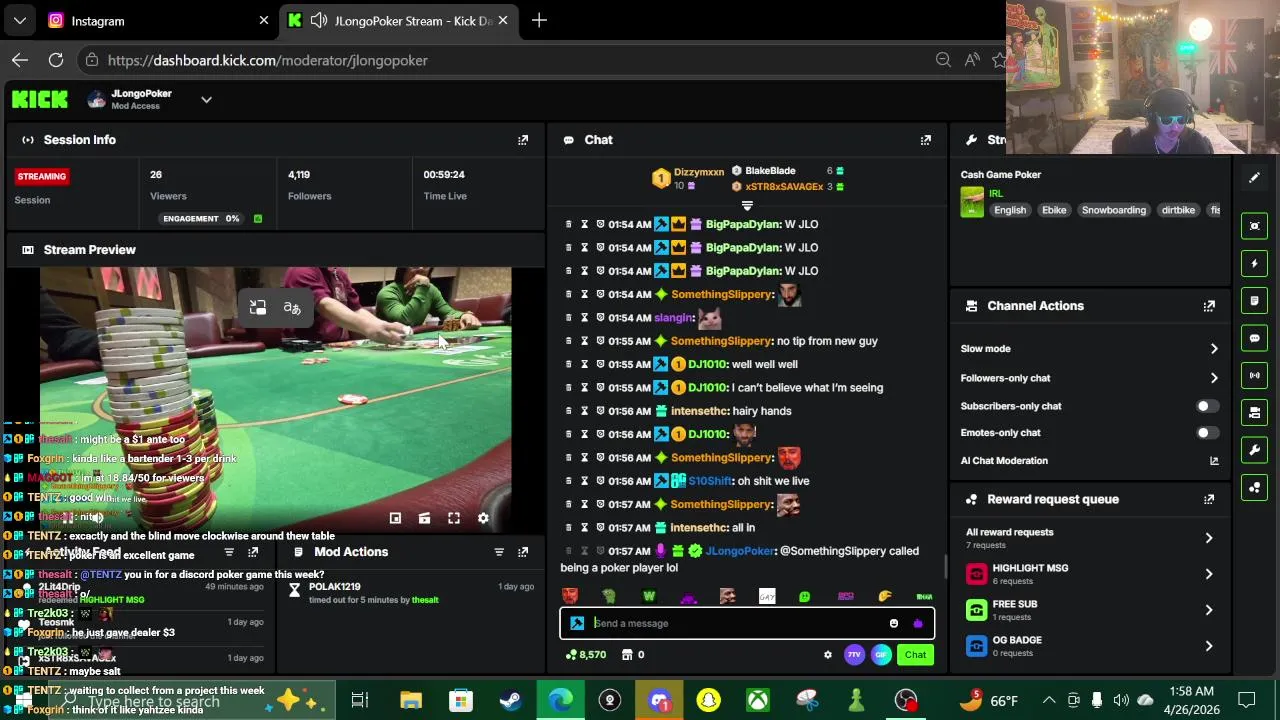Click the round 7TV button

pyautogui.click(x=854, y=655)
